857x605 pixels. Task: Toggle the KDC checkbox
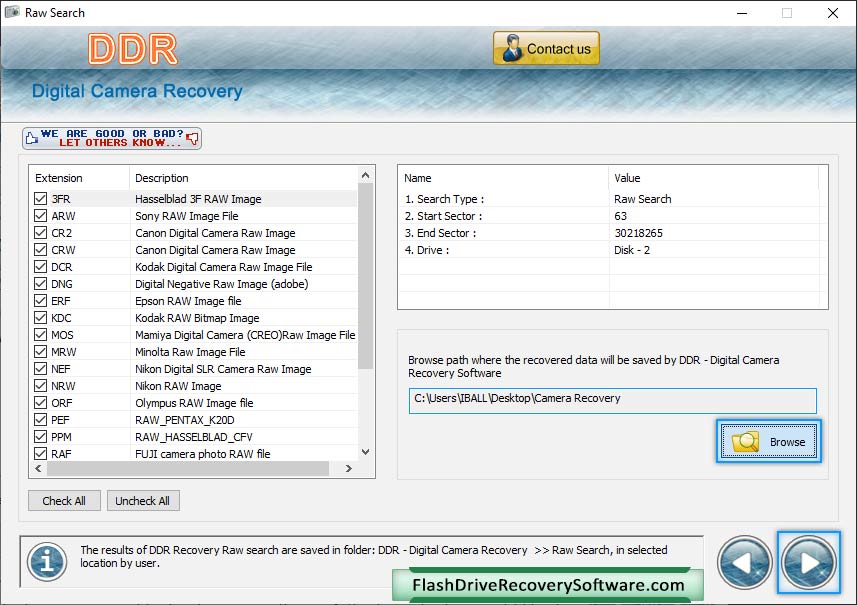(40, 317)
